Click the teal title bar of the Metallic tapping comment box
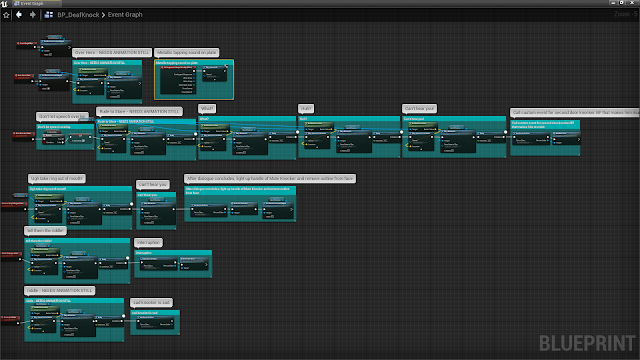The image size is (640, 360). [x=193, y=63]
